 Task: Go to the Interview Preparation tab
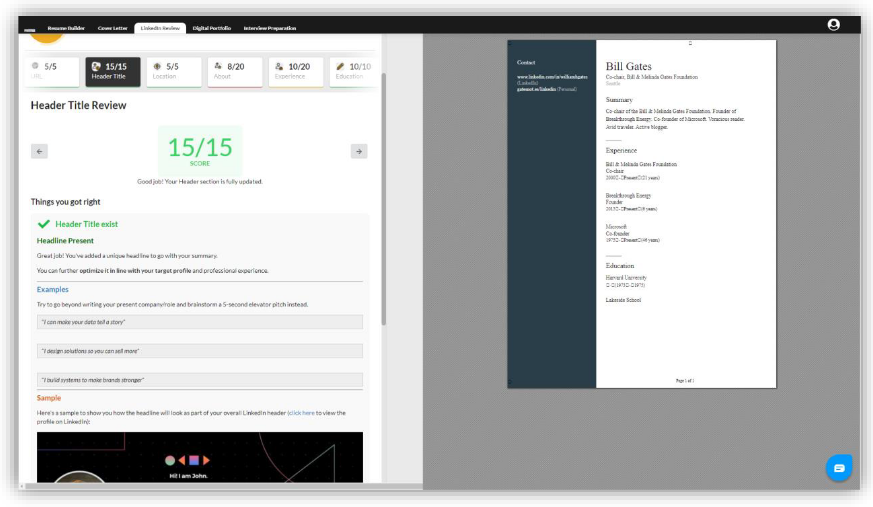(269, 28)
